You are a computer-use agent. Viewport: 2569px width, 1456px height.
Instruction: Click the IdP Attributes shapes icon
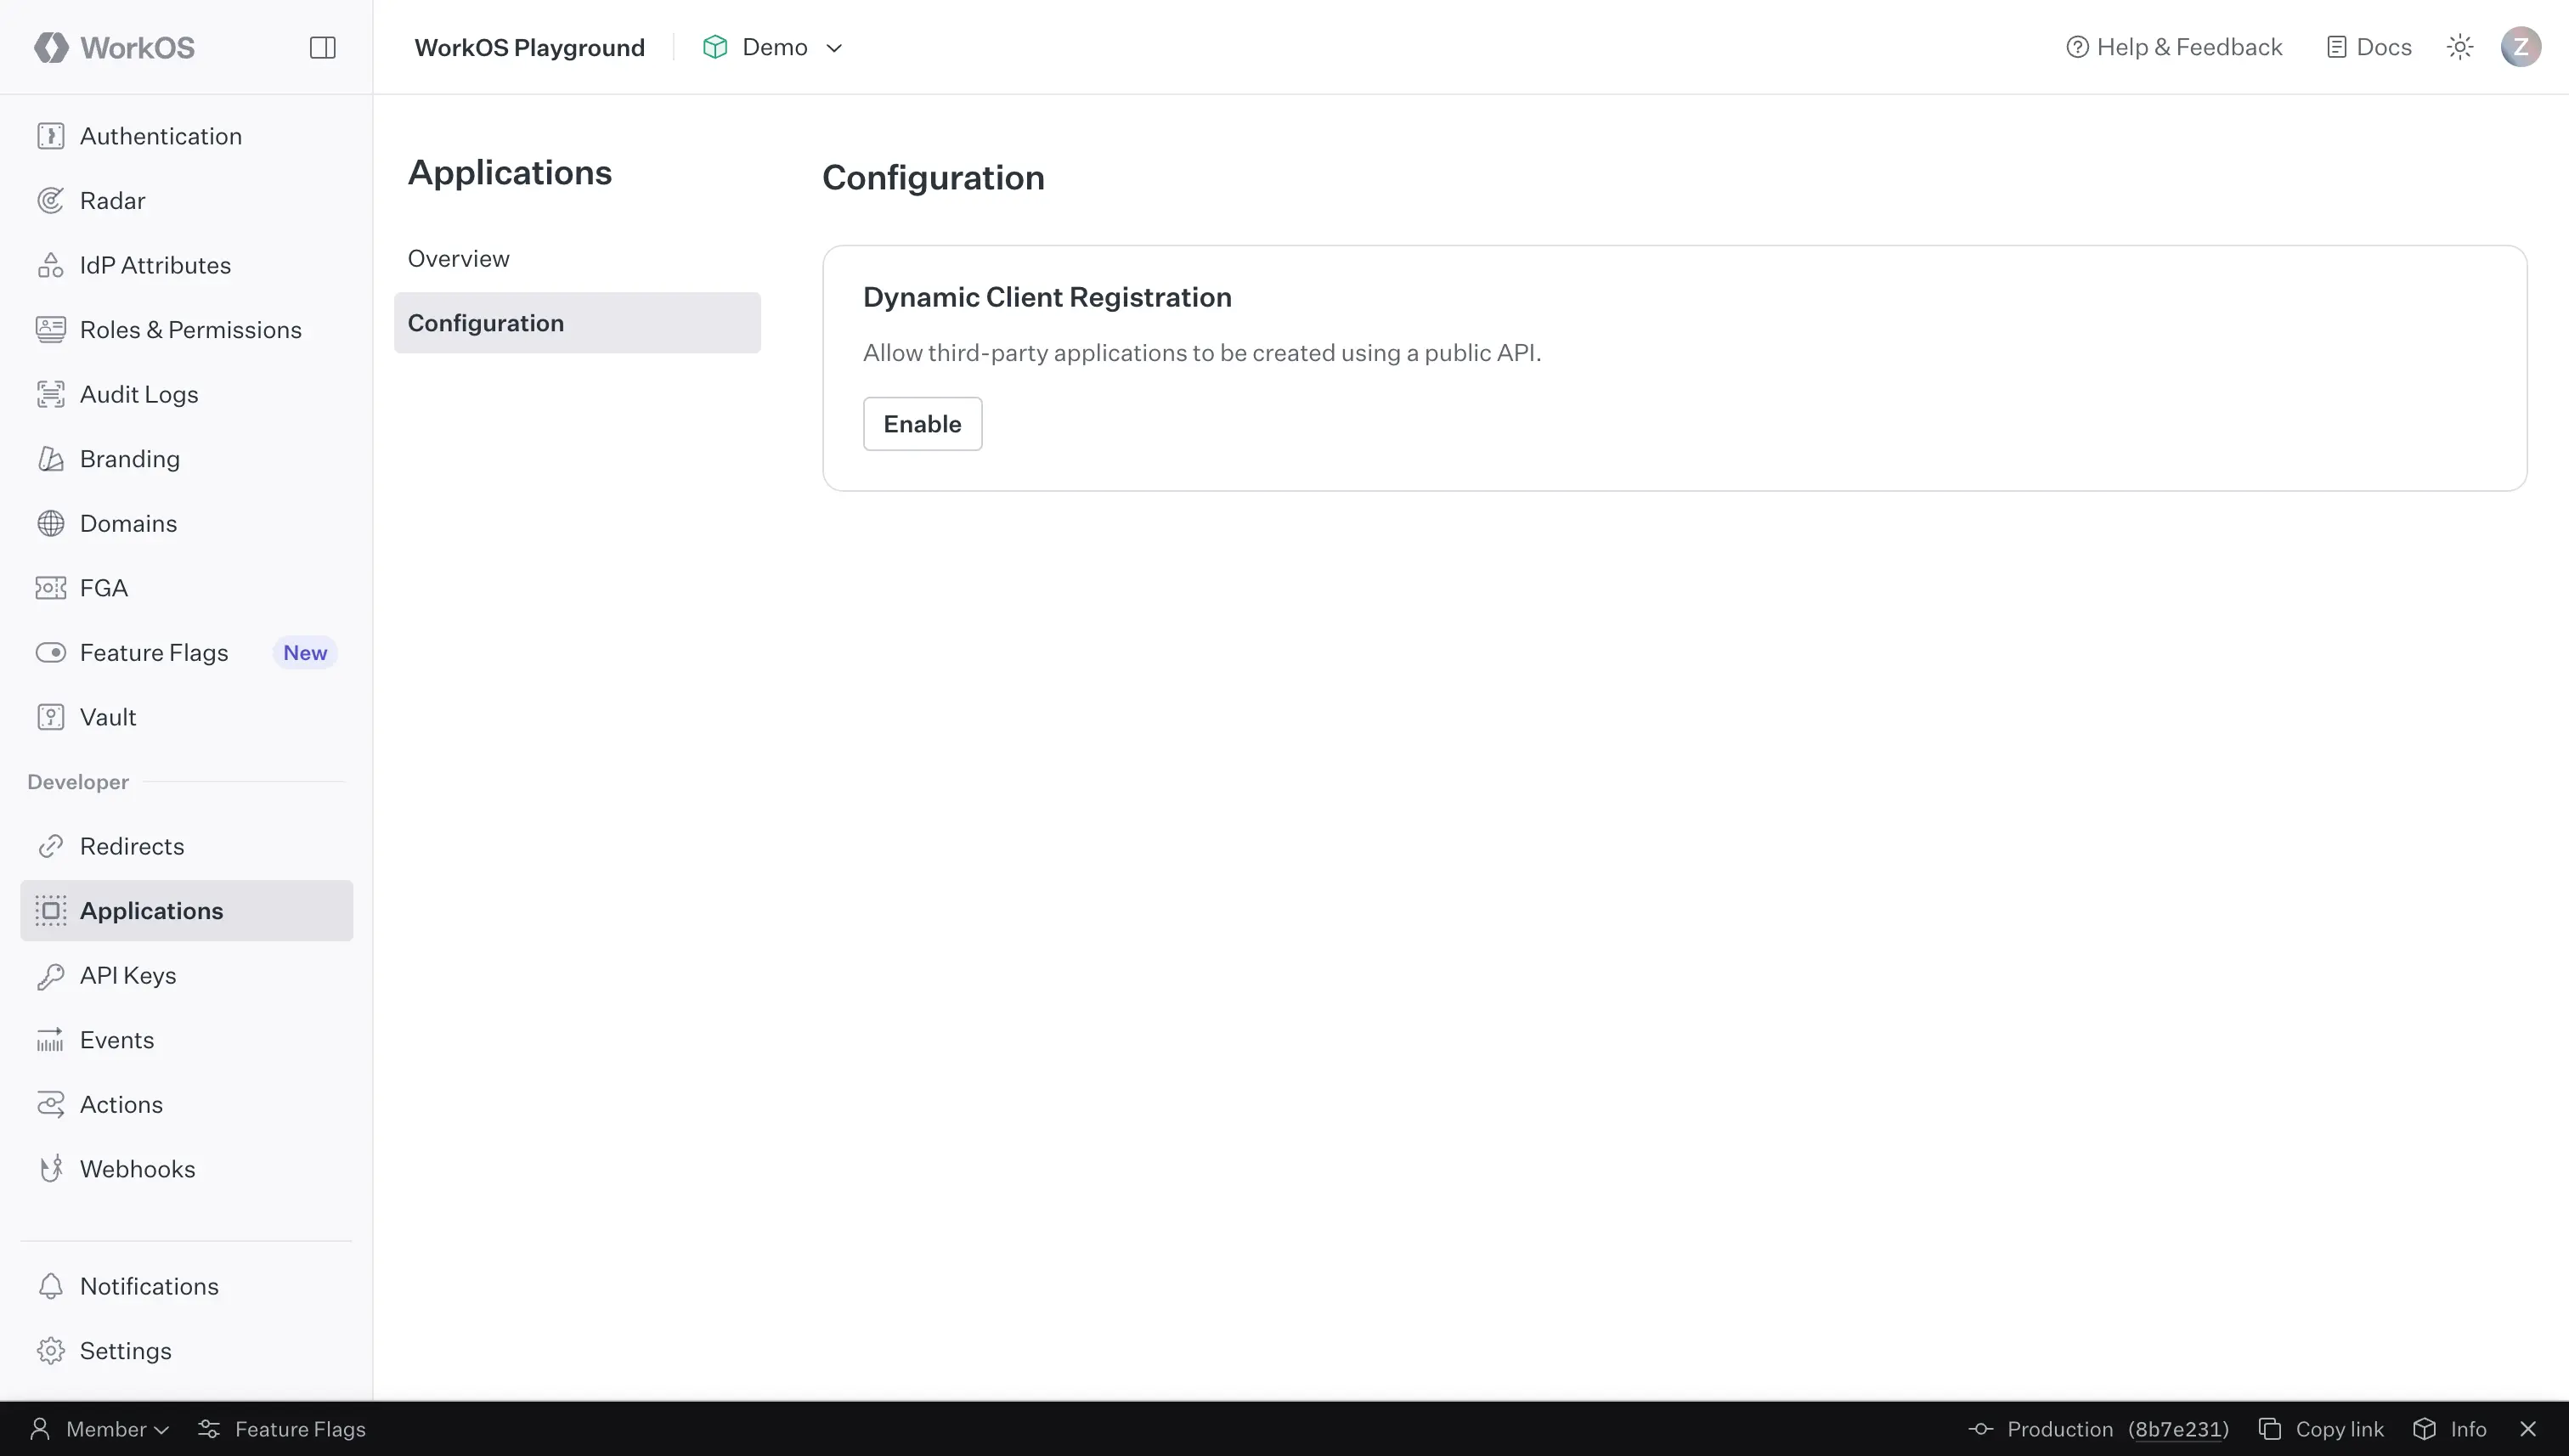[x=51, y=265]
